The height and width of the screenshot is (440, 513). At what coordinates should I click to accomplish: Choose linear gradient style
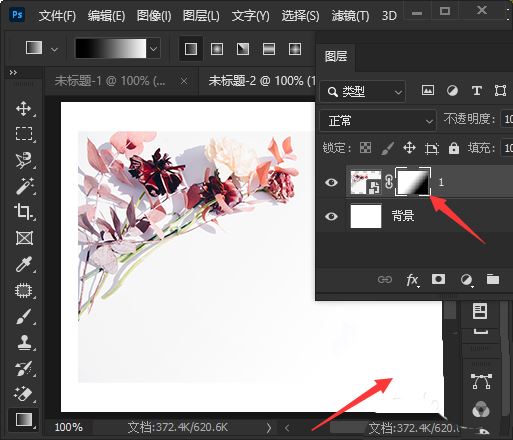191,49
